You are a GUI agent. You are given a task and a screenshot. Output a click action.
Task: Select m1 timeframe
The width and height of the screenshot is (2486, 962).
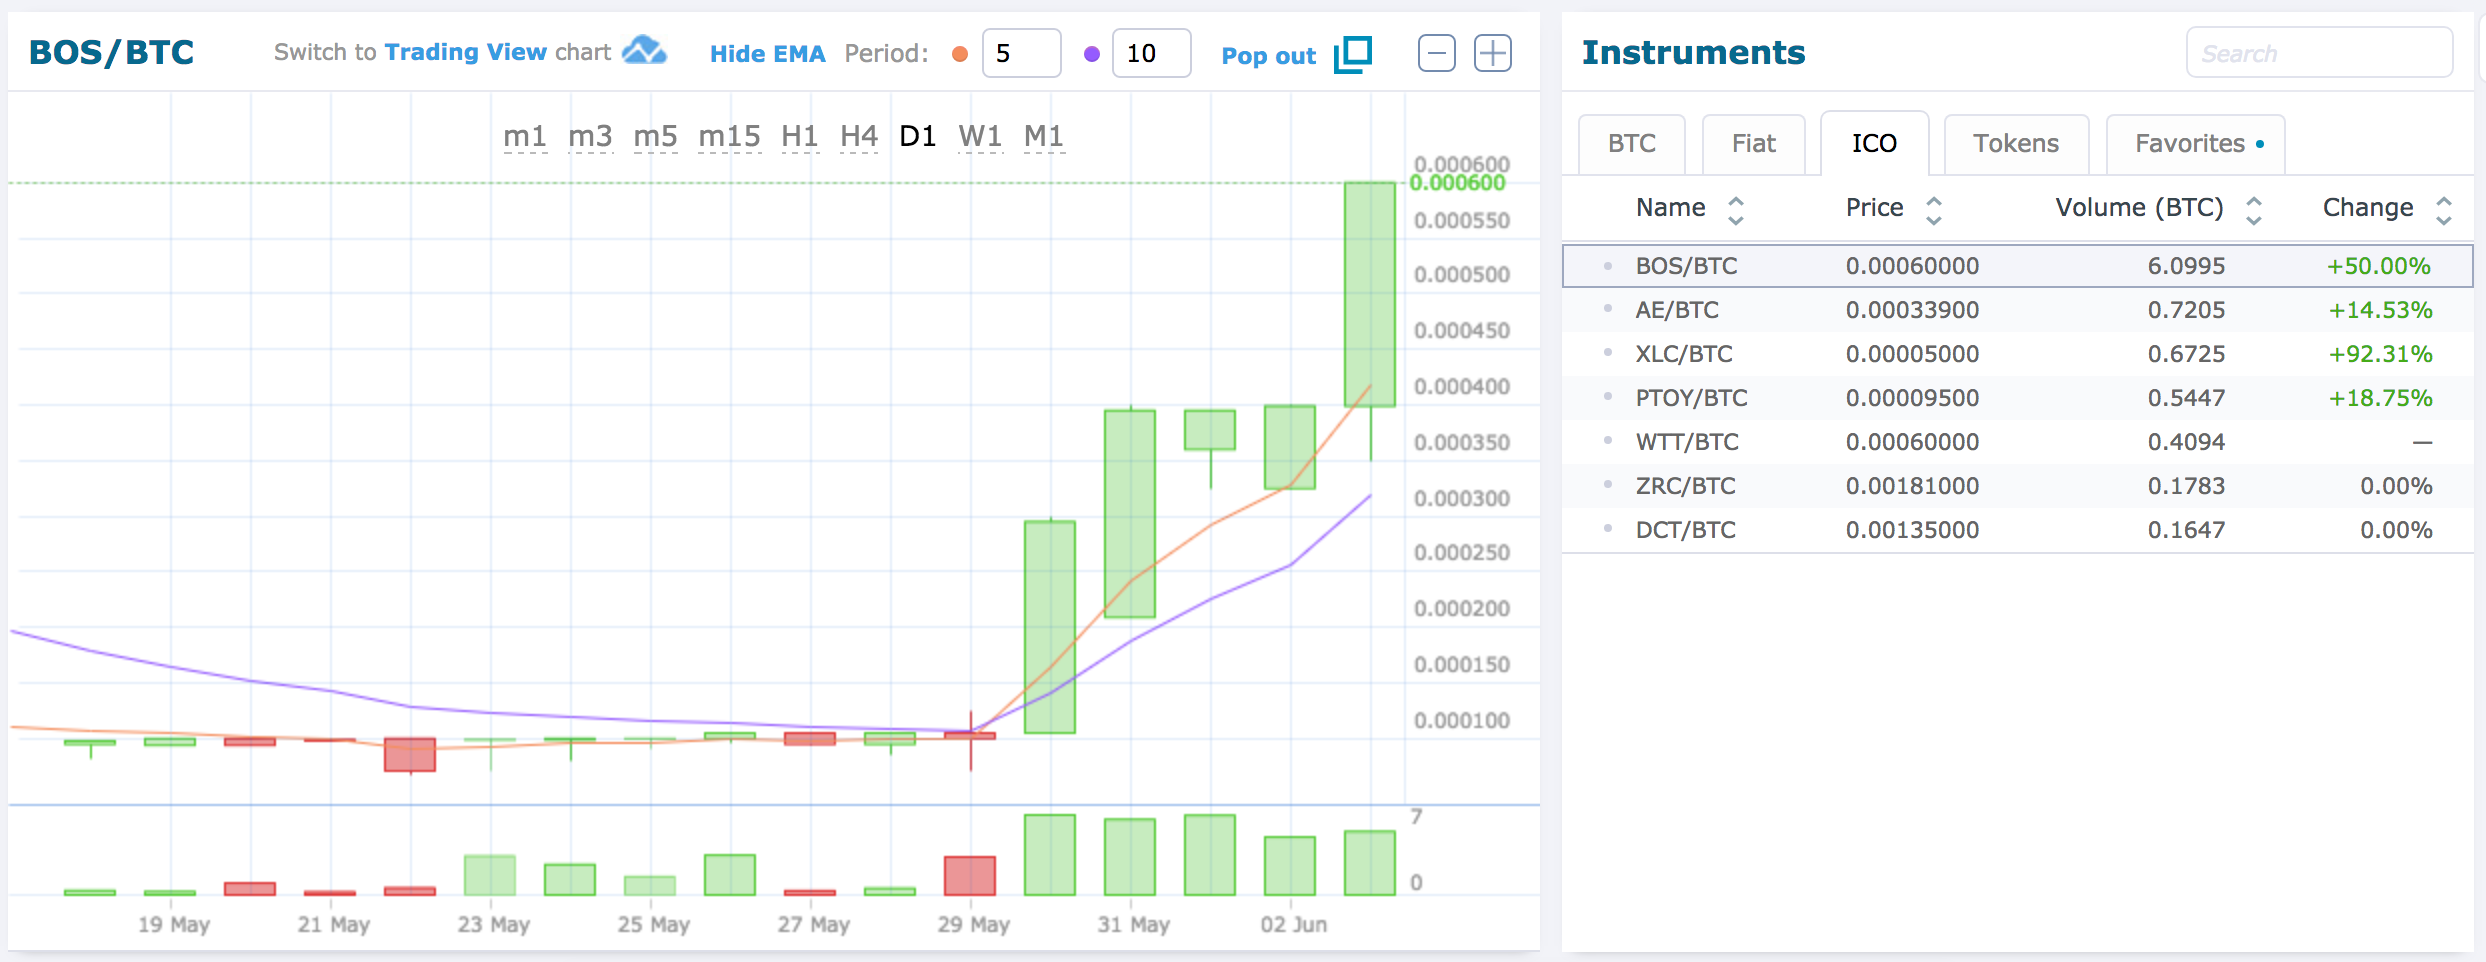point(525,136)
